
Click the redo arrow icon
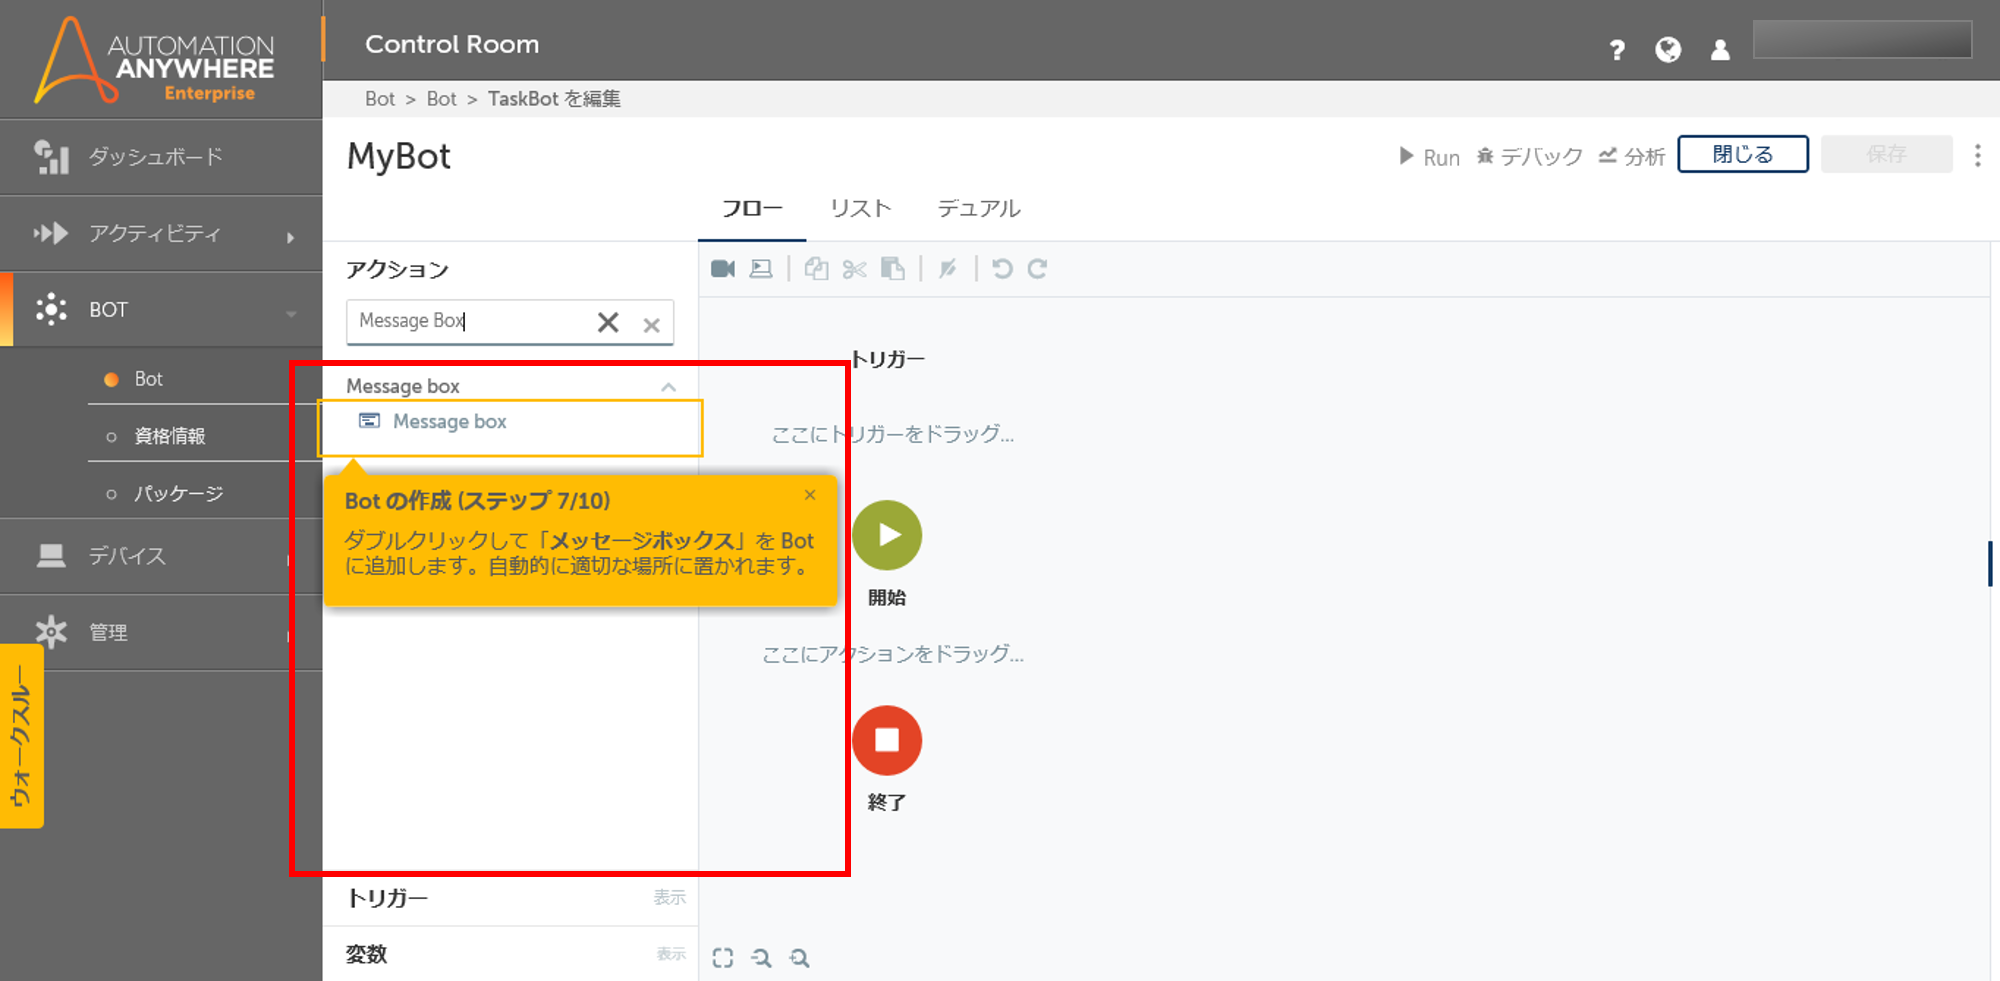point(1038,269)
